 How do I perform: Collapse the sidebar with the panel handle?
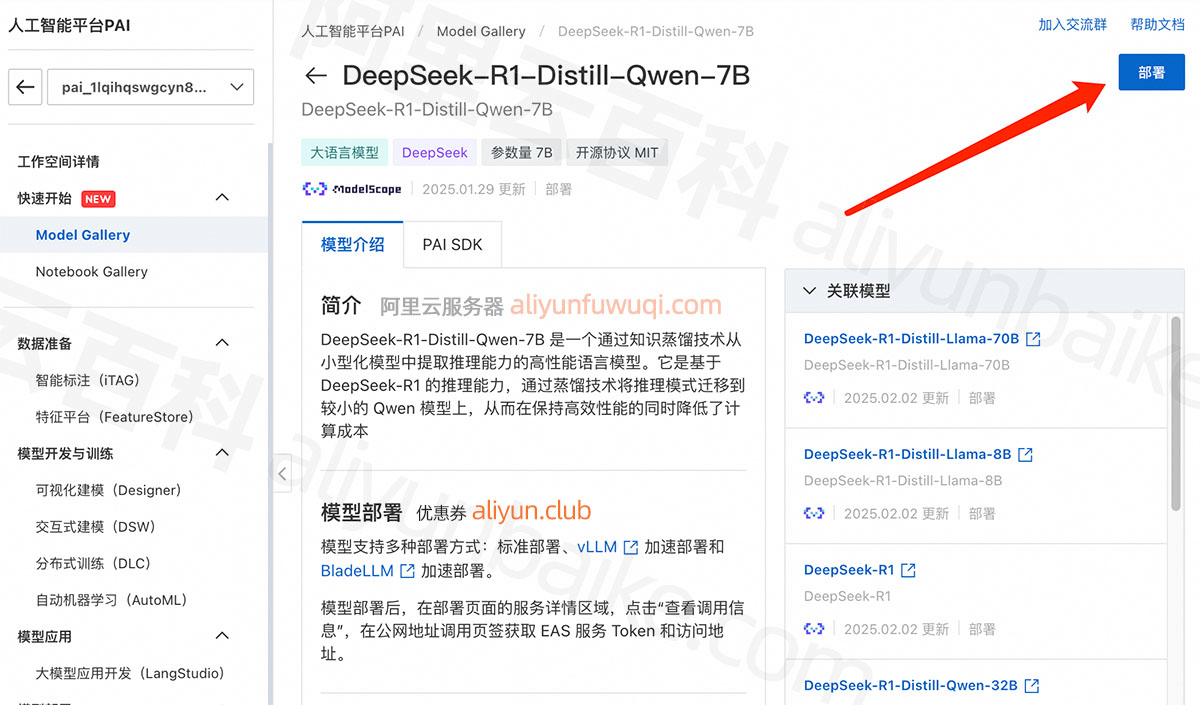pyautogui.click(x=282, y=473)
